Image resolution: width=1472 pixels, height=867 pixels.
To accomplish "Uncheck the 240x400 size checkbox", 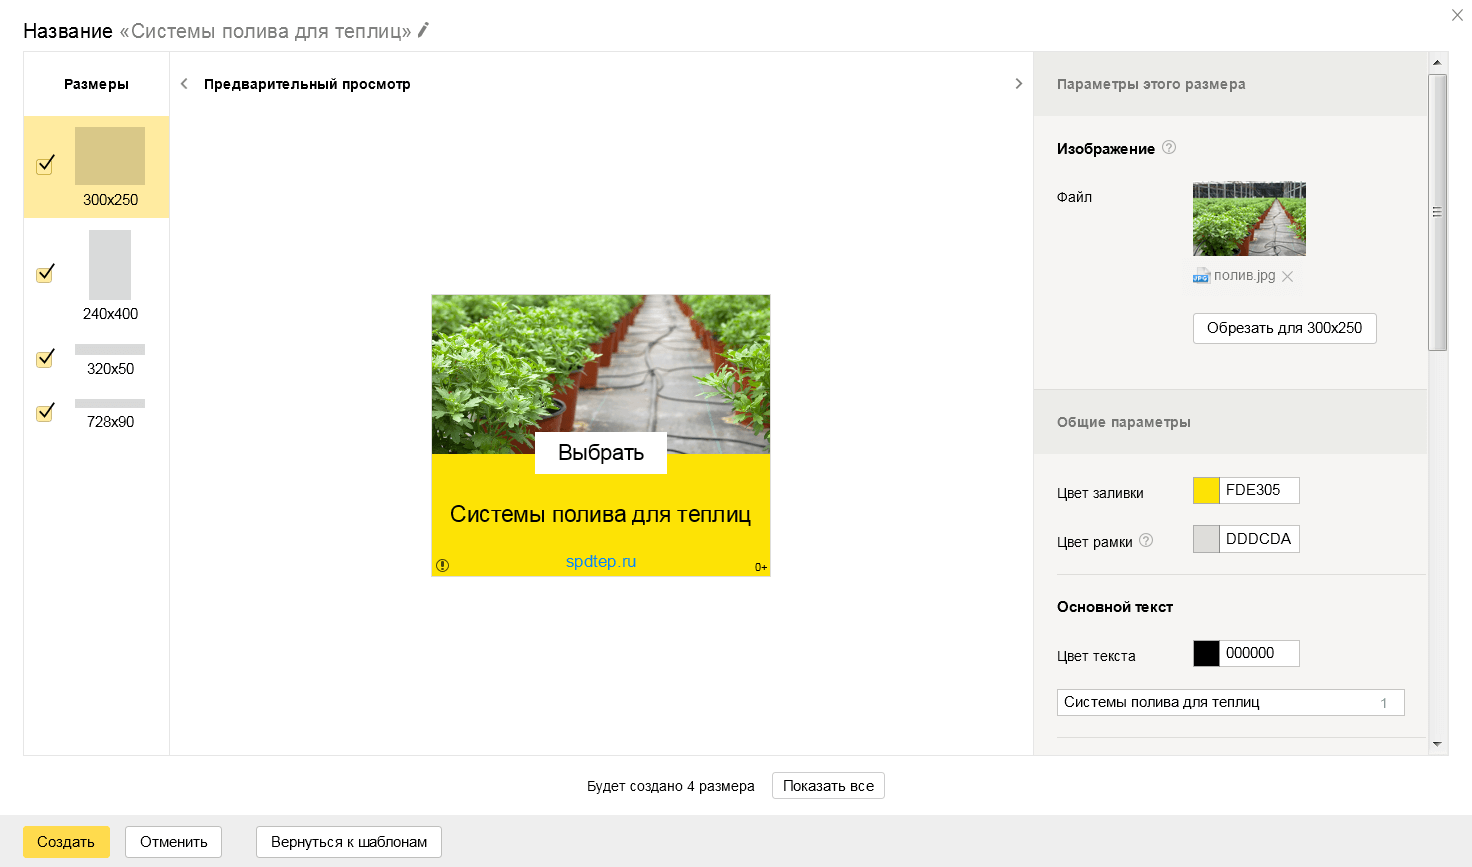I will [45, 273].
